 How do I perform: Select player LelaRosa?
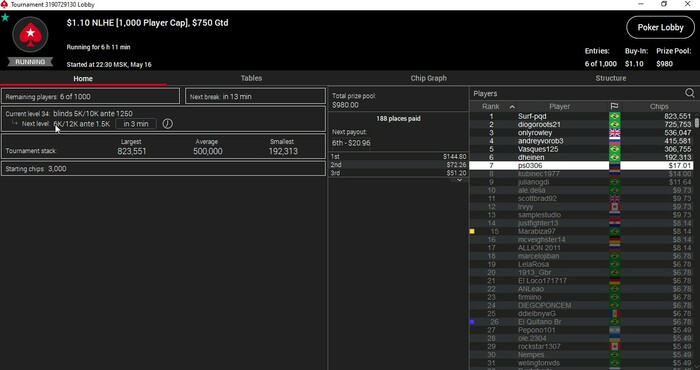(x=581, y=264)
